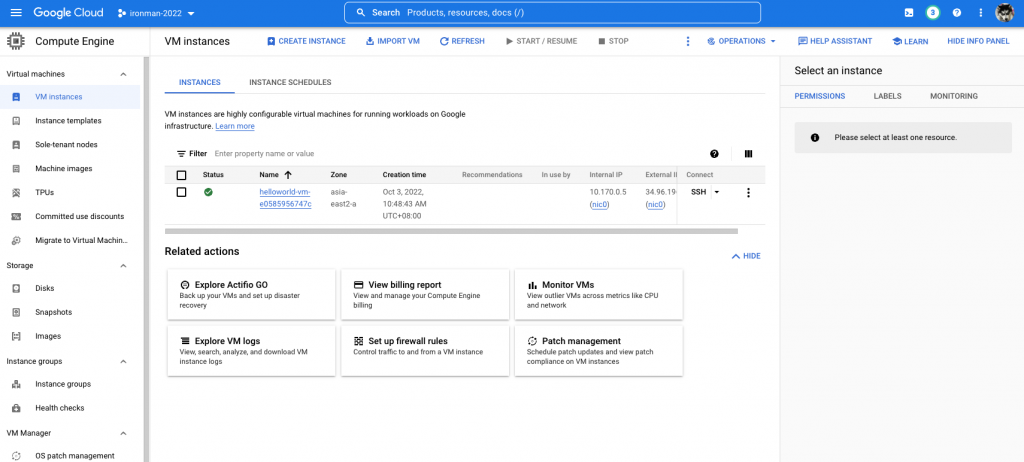Open the top bar three-dot settings menu
The image size is (1024, 462).
(x=980, y=12)
